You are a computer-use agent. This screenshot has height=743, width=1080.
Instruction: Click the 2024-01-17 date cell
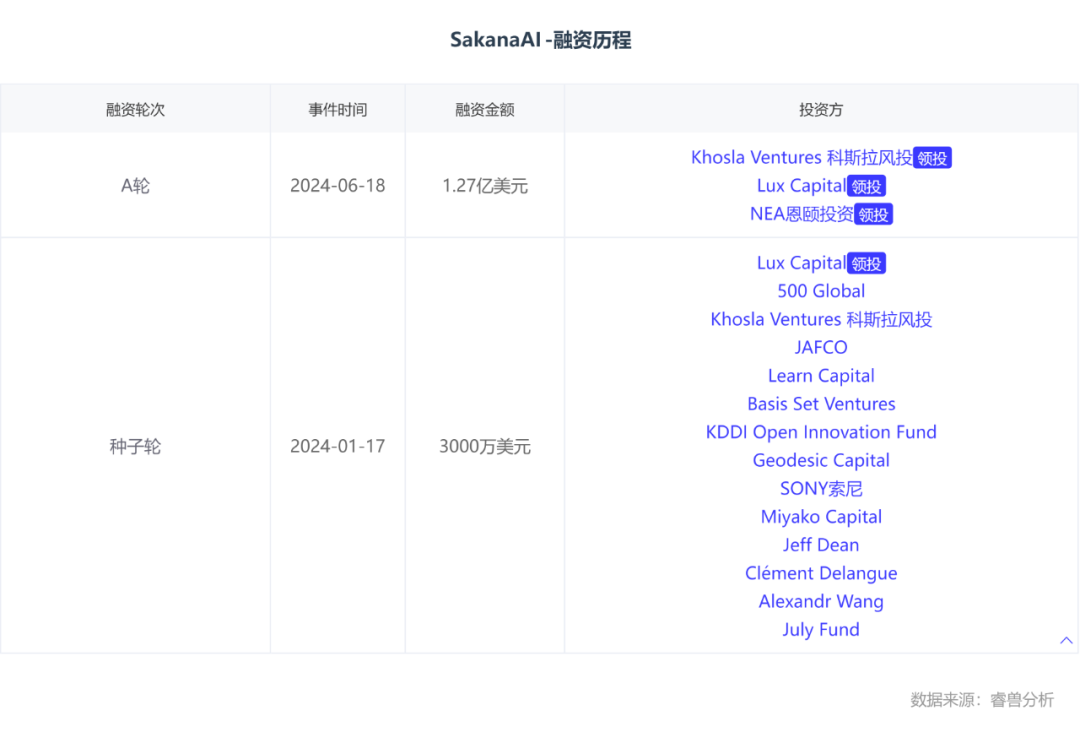click(338, 446)
